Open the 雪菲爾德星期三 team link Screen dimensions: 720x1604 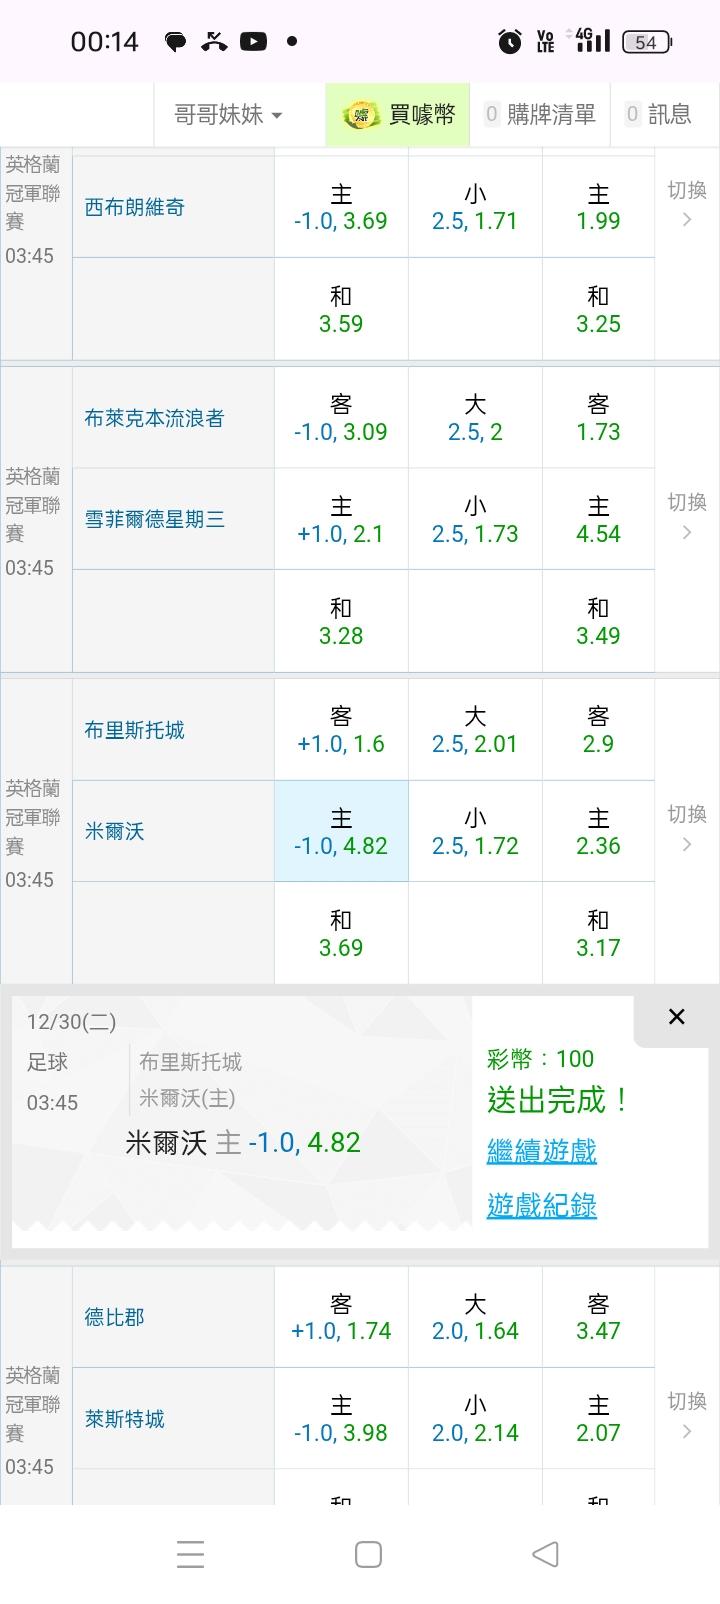tap(154, 519)
